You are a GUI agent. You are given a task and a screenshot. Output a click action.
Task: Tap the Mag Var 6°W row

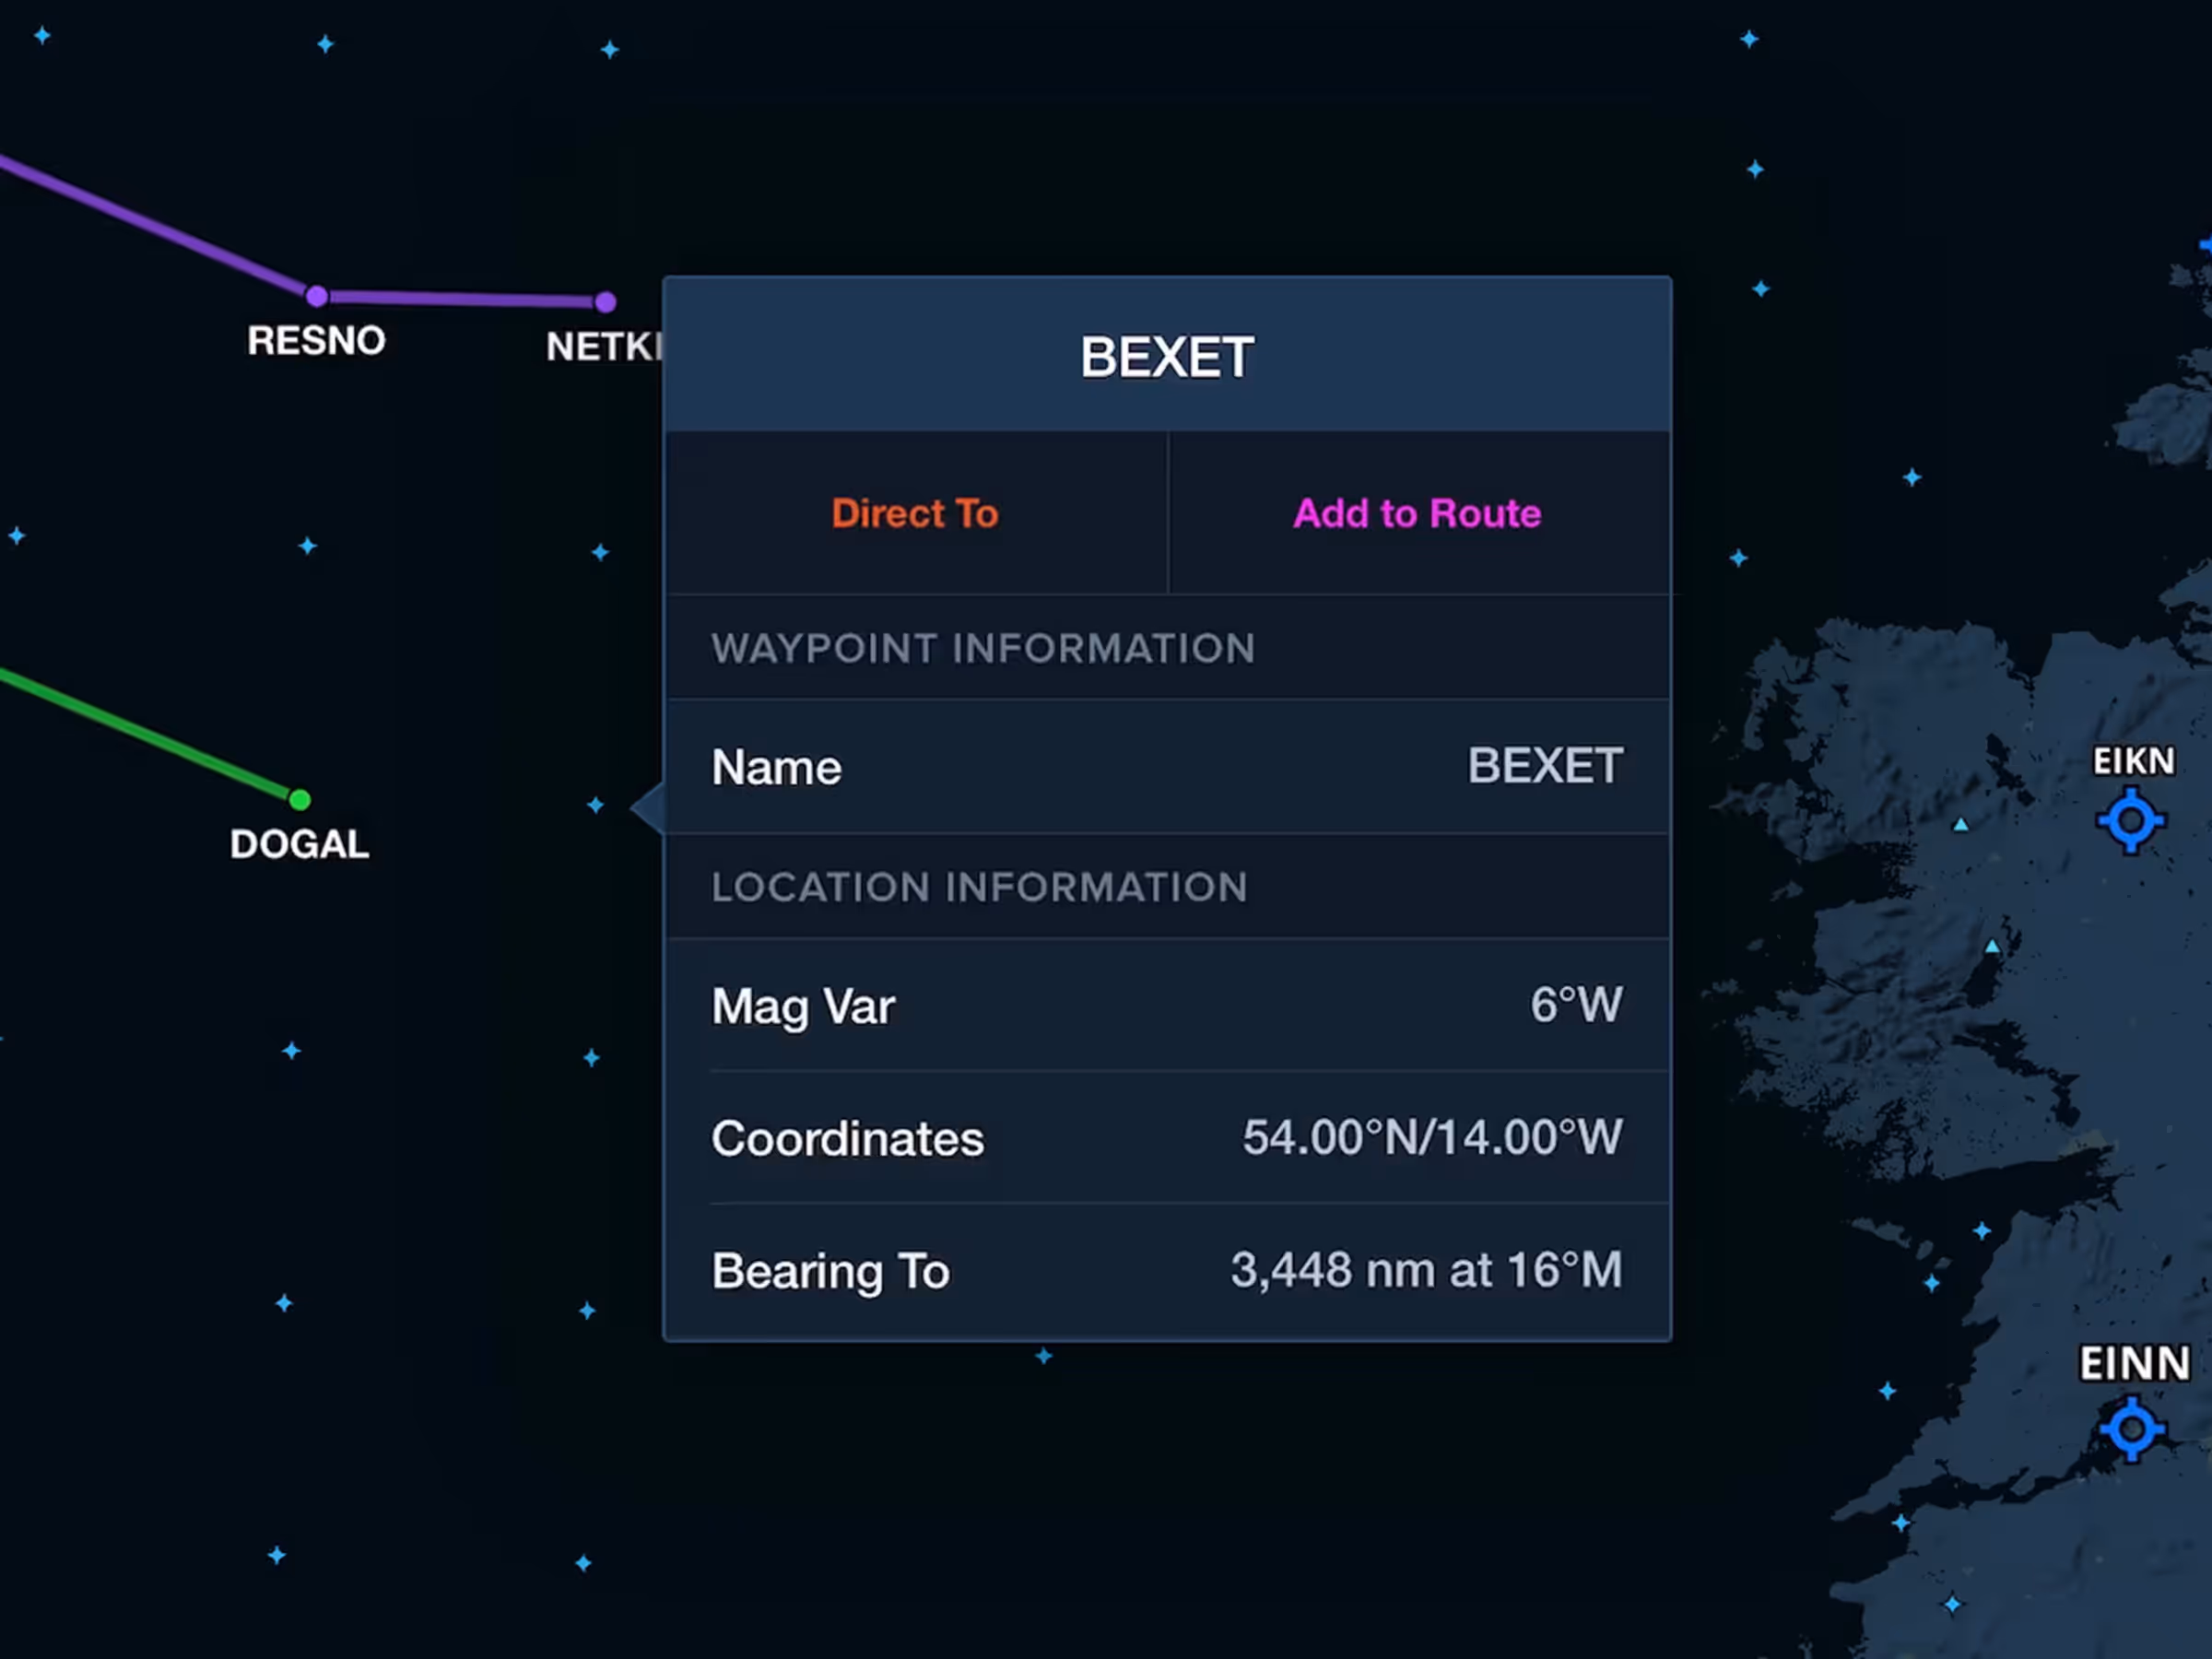(x=1167, y=1005)
